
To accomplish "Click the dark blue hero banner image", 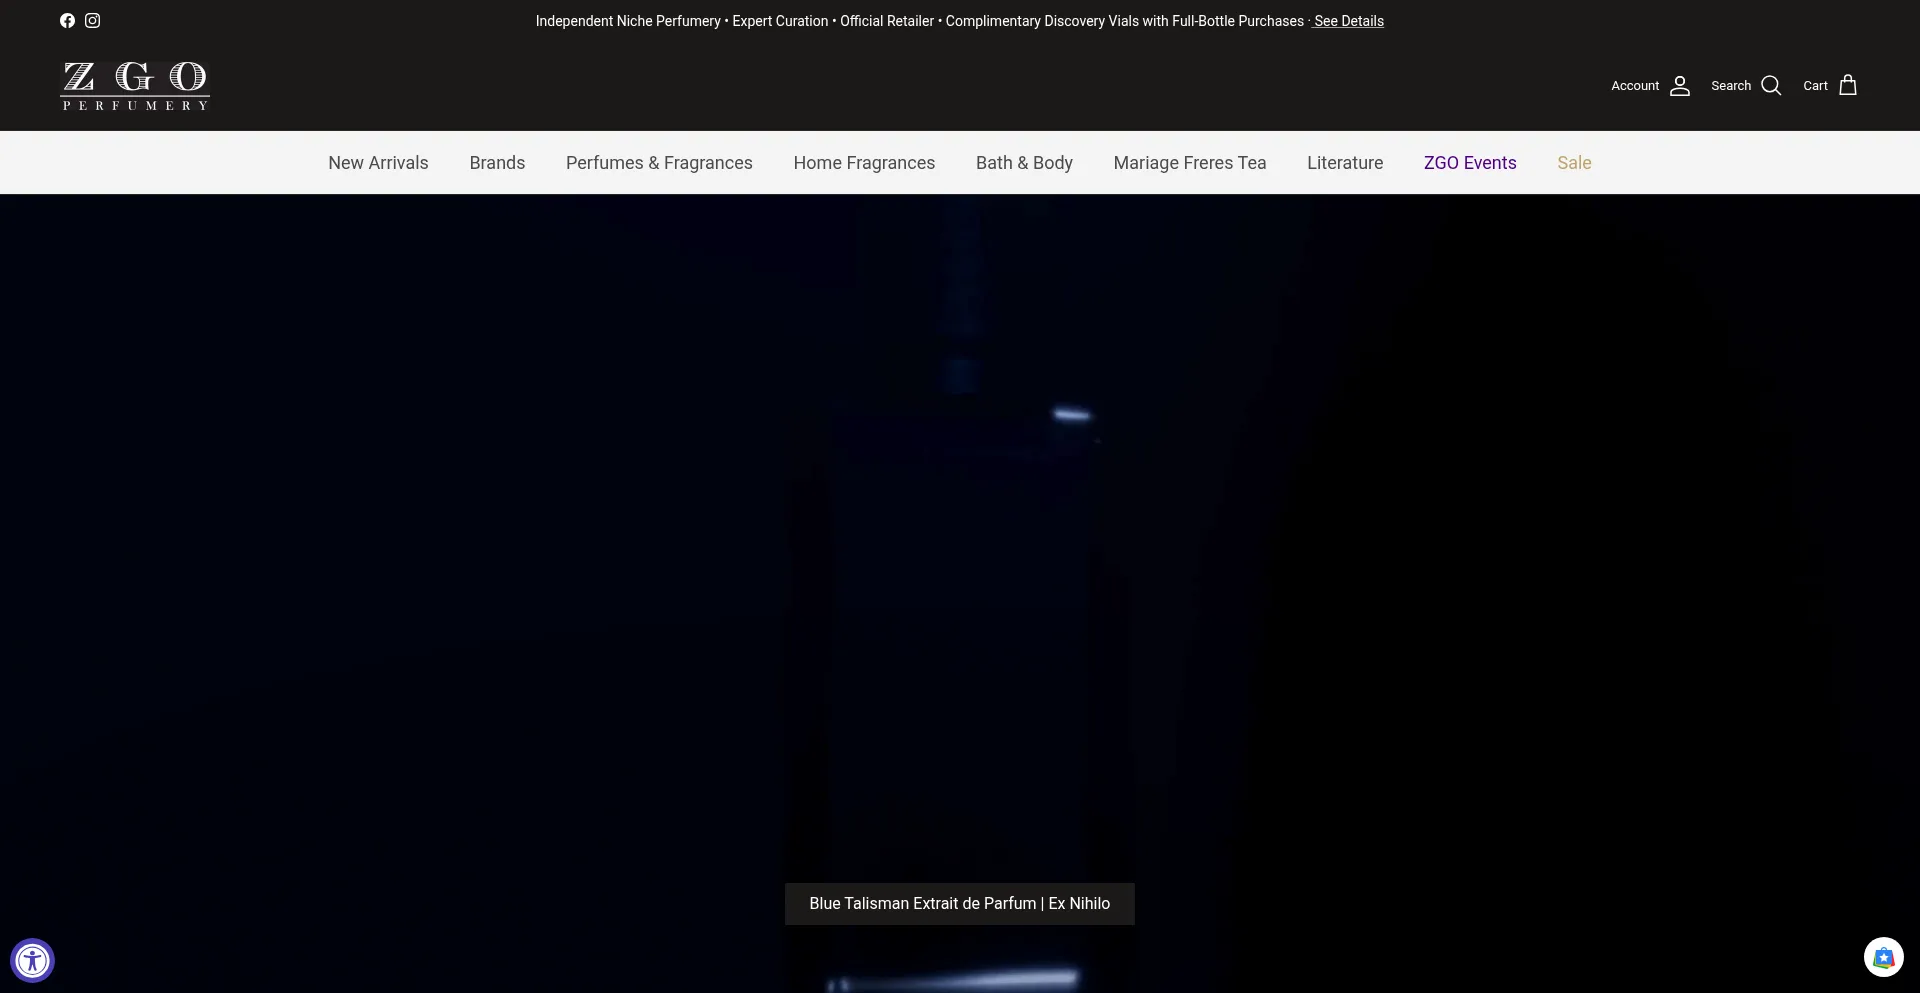I will click(x=960, y=550).
